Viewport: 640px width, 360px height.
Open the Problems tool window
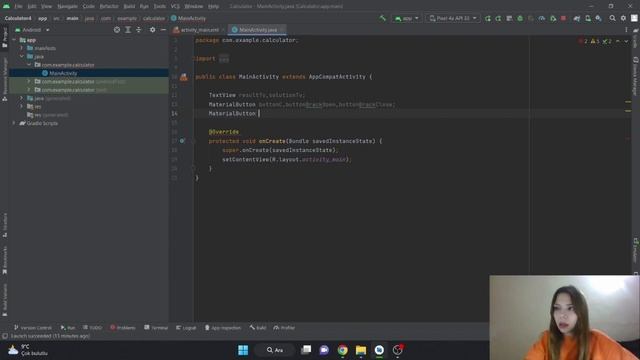122,328
